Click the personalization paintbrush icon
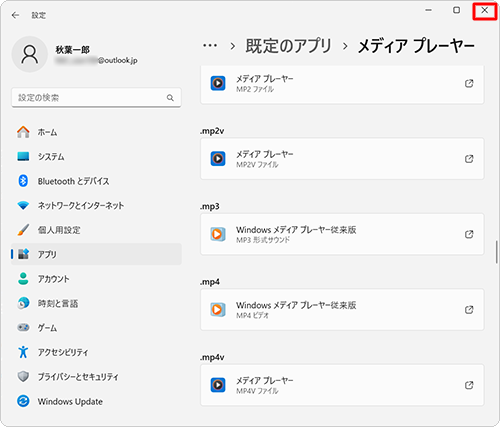This screenshot has width=500, height=427. point(23,230)
